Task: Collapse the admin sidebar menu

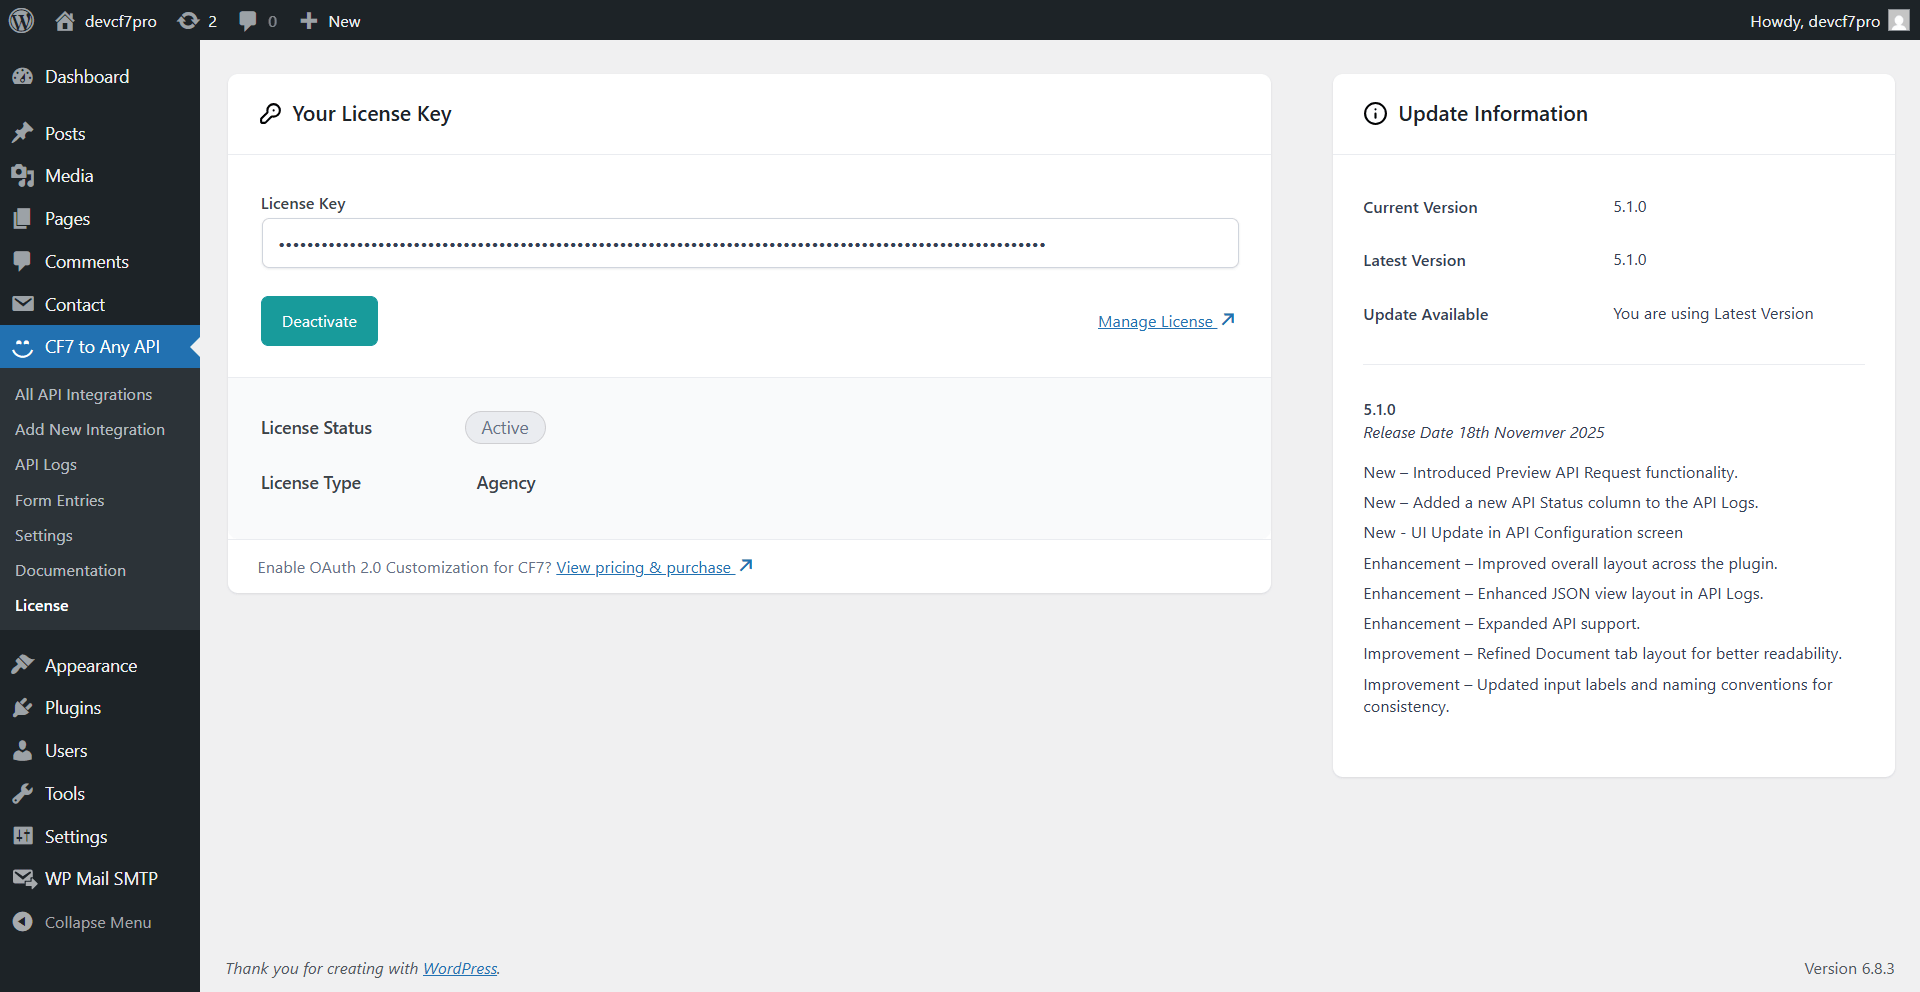Action: tap(97, 922)
